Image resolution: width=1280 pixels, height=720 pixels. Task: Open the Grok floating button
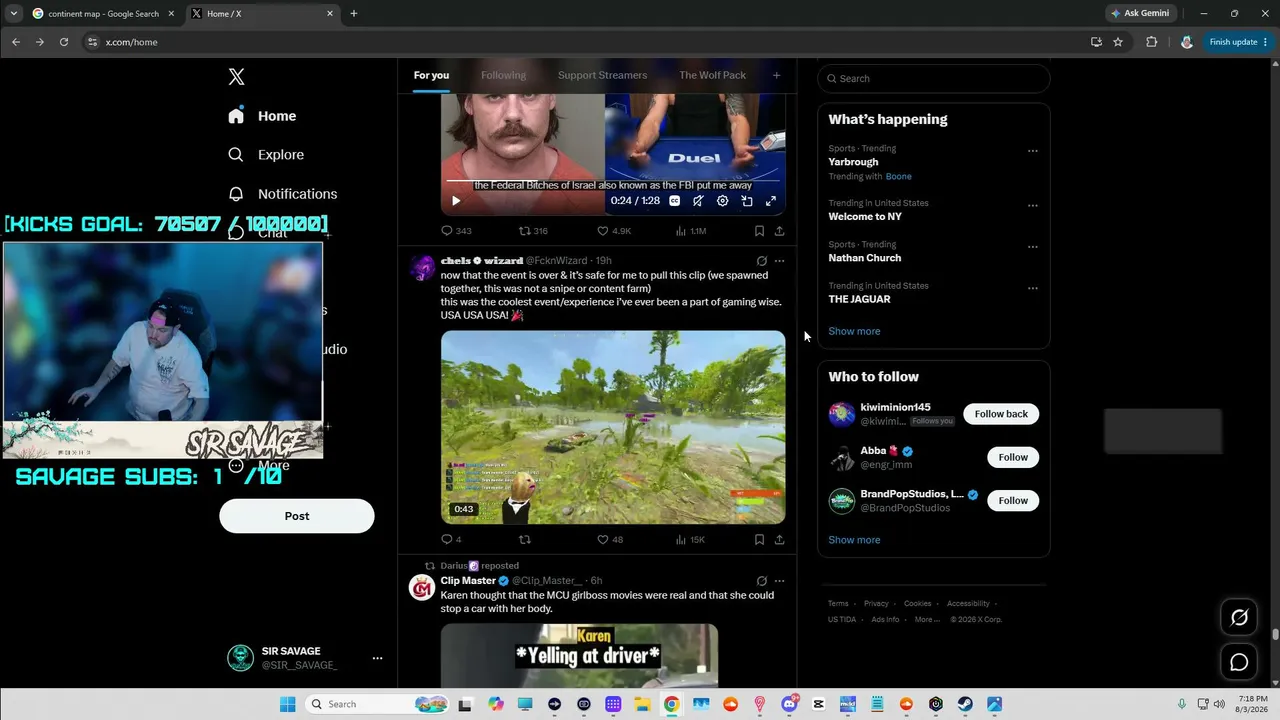(x=1239, y=618)
